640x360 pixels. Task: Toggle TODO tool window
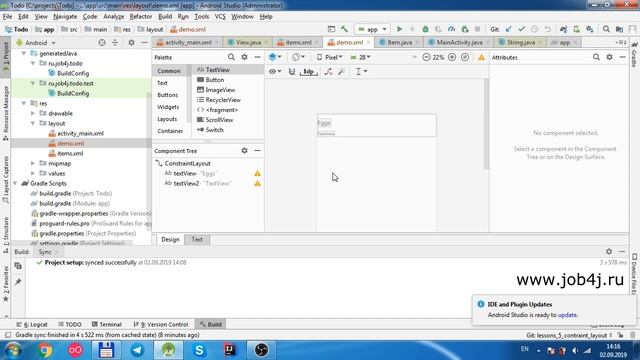click(70, 324)
